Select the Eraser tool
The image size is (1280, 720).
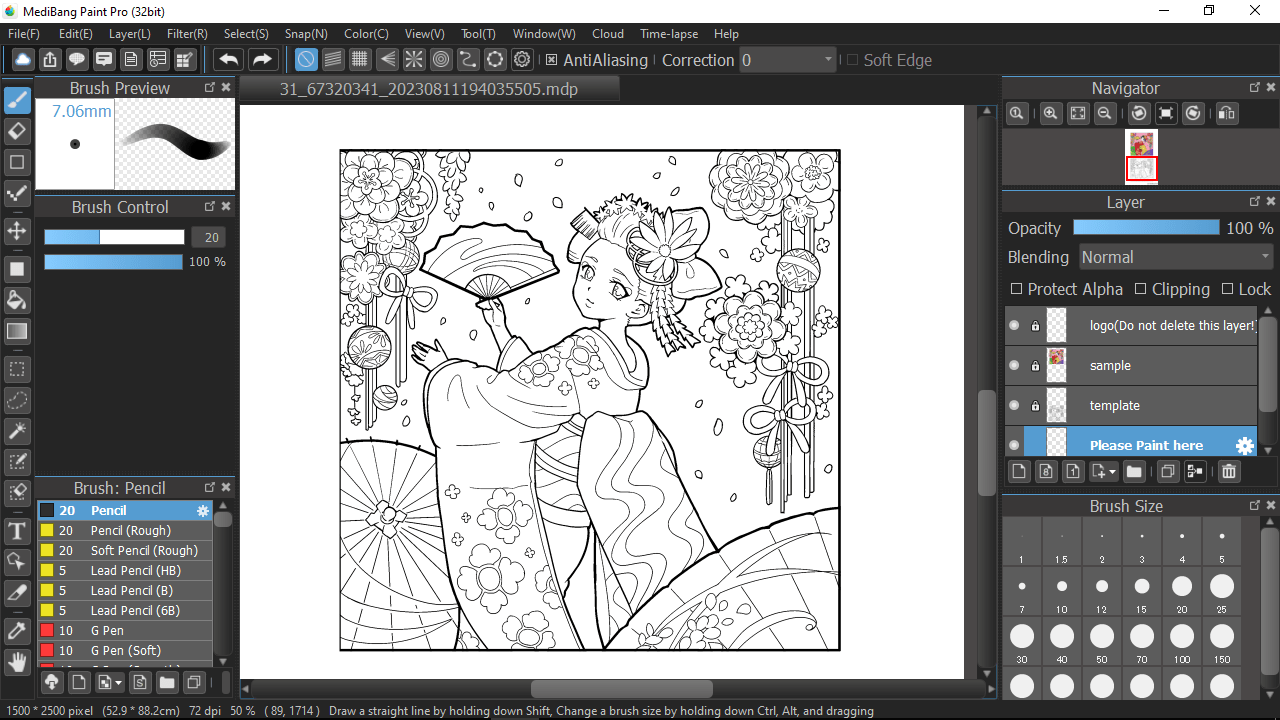click(x=17, y=131)
